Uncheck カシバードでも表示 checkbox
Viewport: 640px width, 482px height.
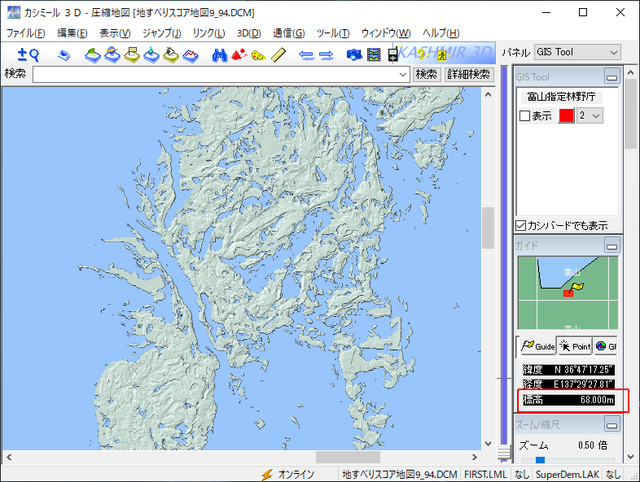[520, 225]
